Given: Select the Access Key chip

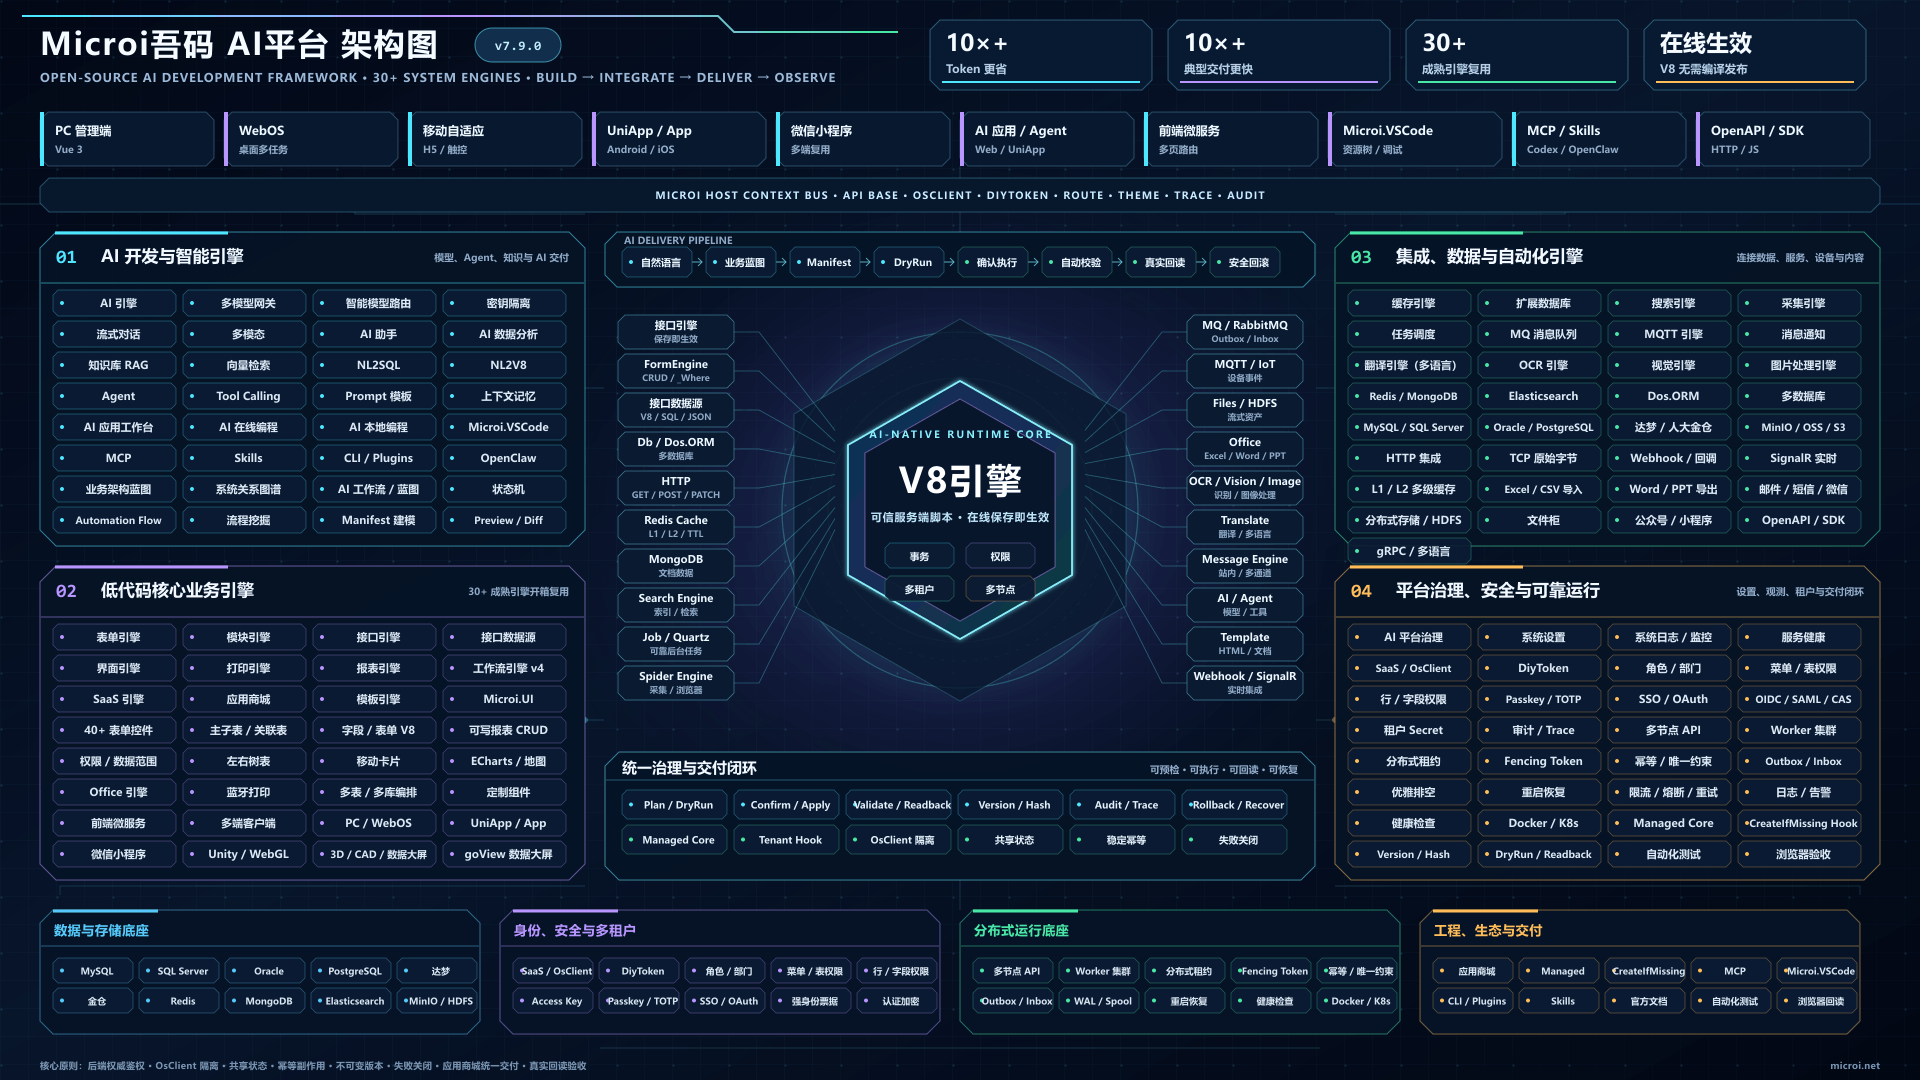Looking at the screenshot, I should point(553,1002).
